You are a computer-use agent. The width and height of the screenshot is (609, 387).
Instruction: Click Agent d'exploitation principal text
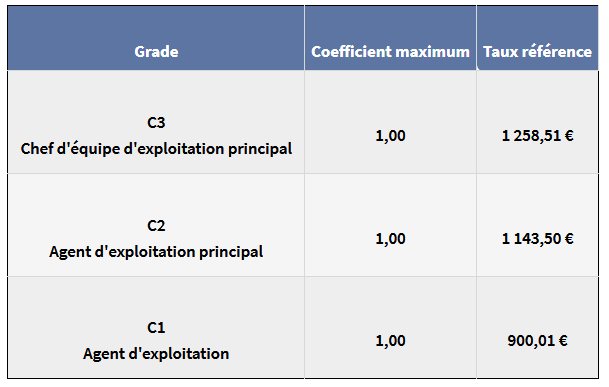[x=156, y=252]
